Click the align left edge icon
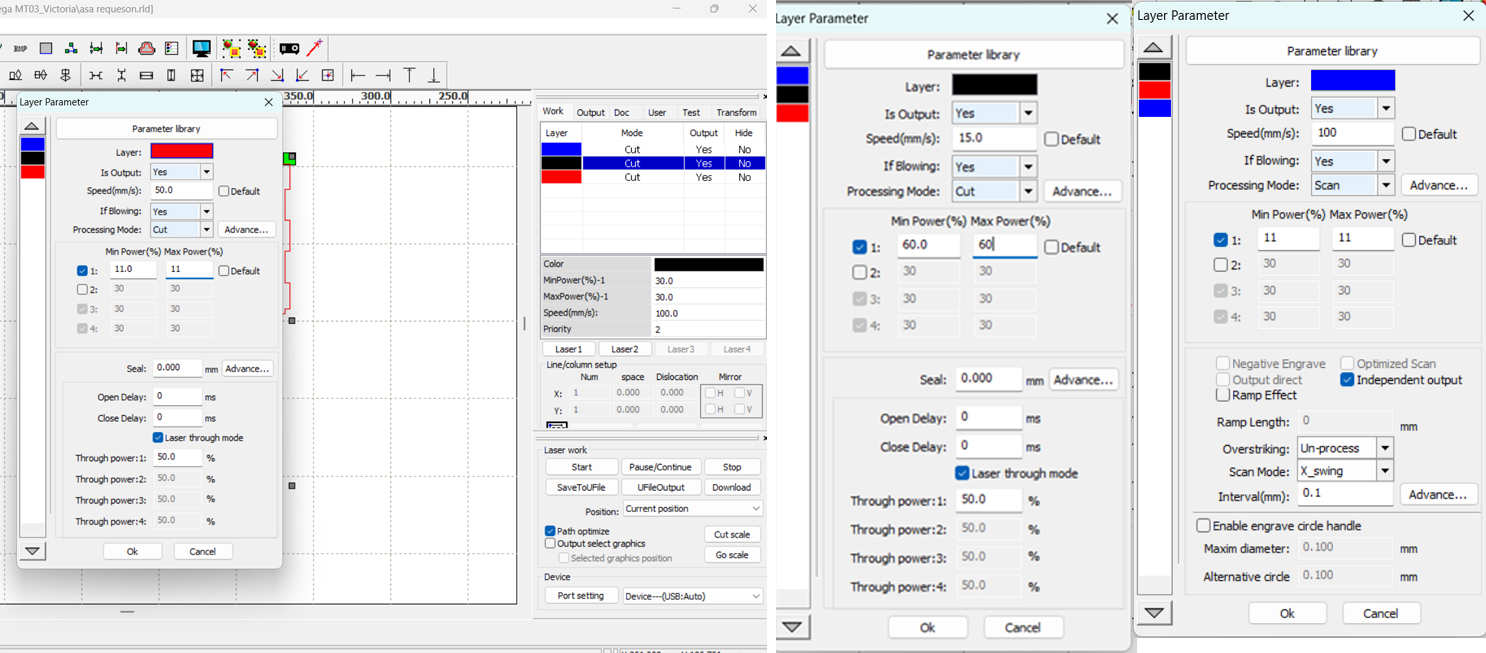This screenshot has height=653, width=1486. point(357,75)
